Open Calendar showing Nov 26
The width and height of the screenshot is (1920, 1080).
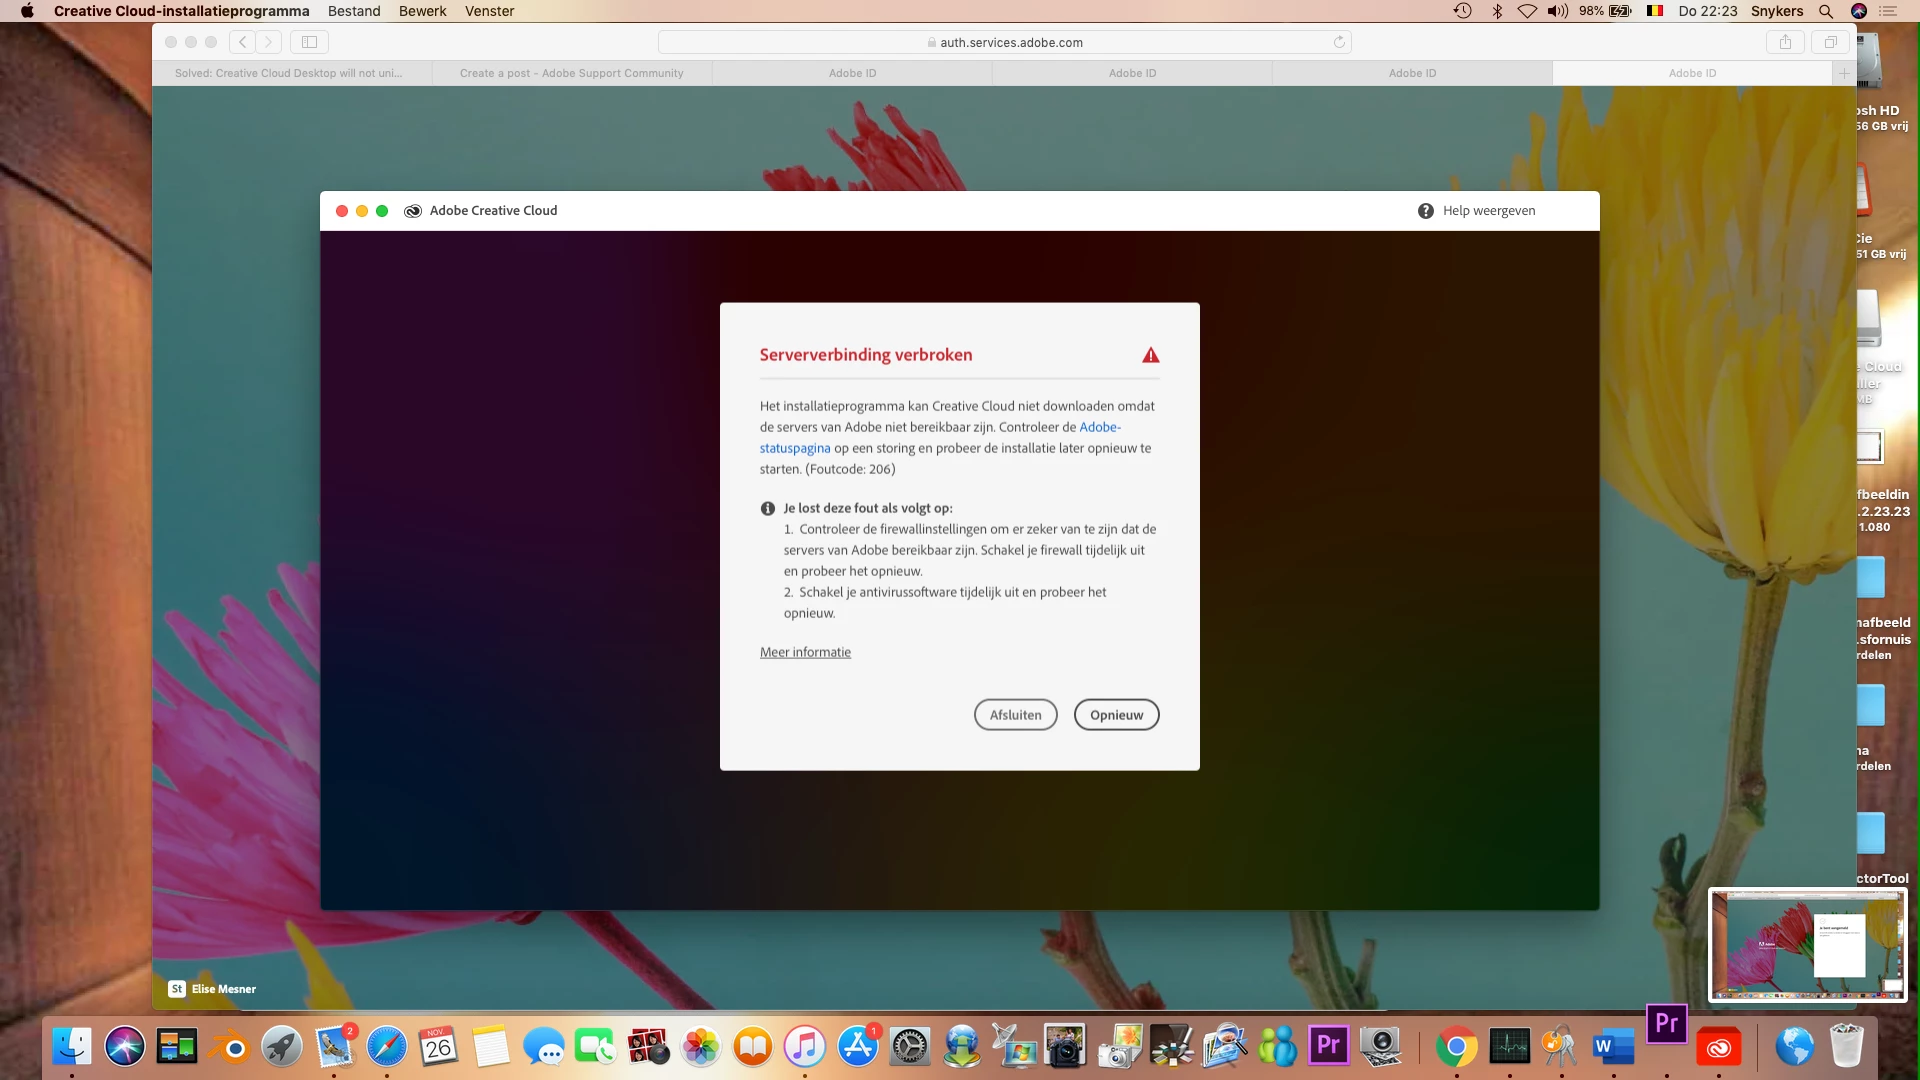click(x=439, y=1047)
